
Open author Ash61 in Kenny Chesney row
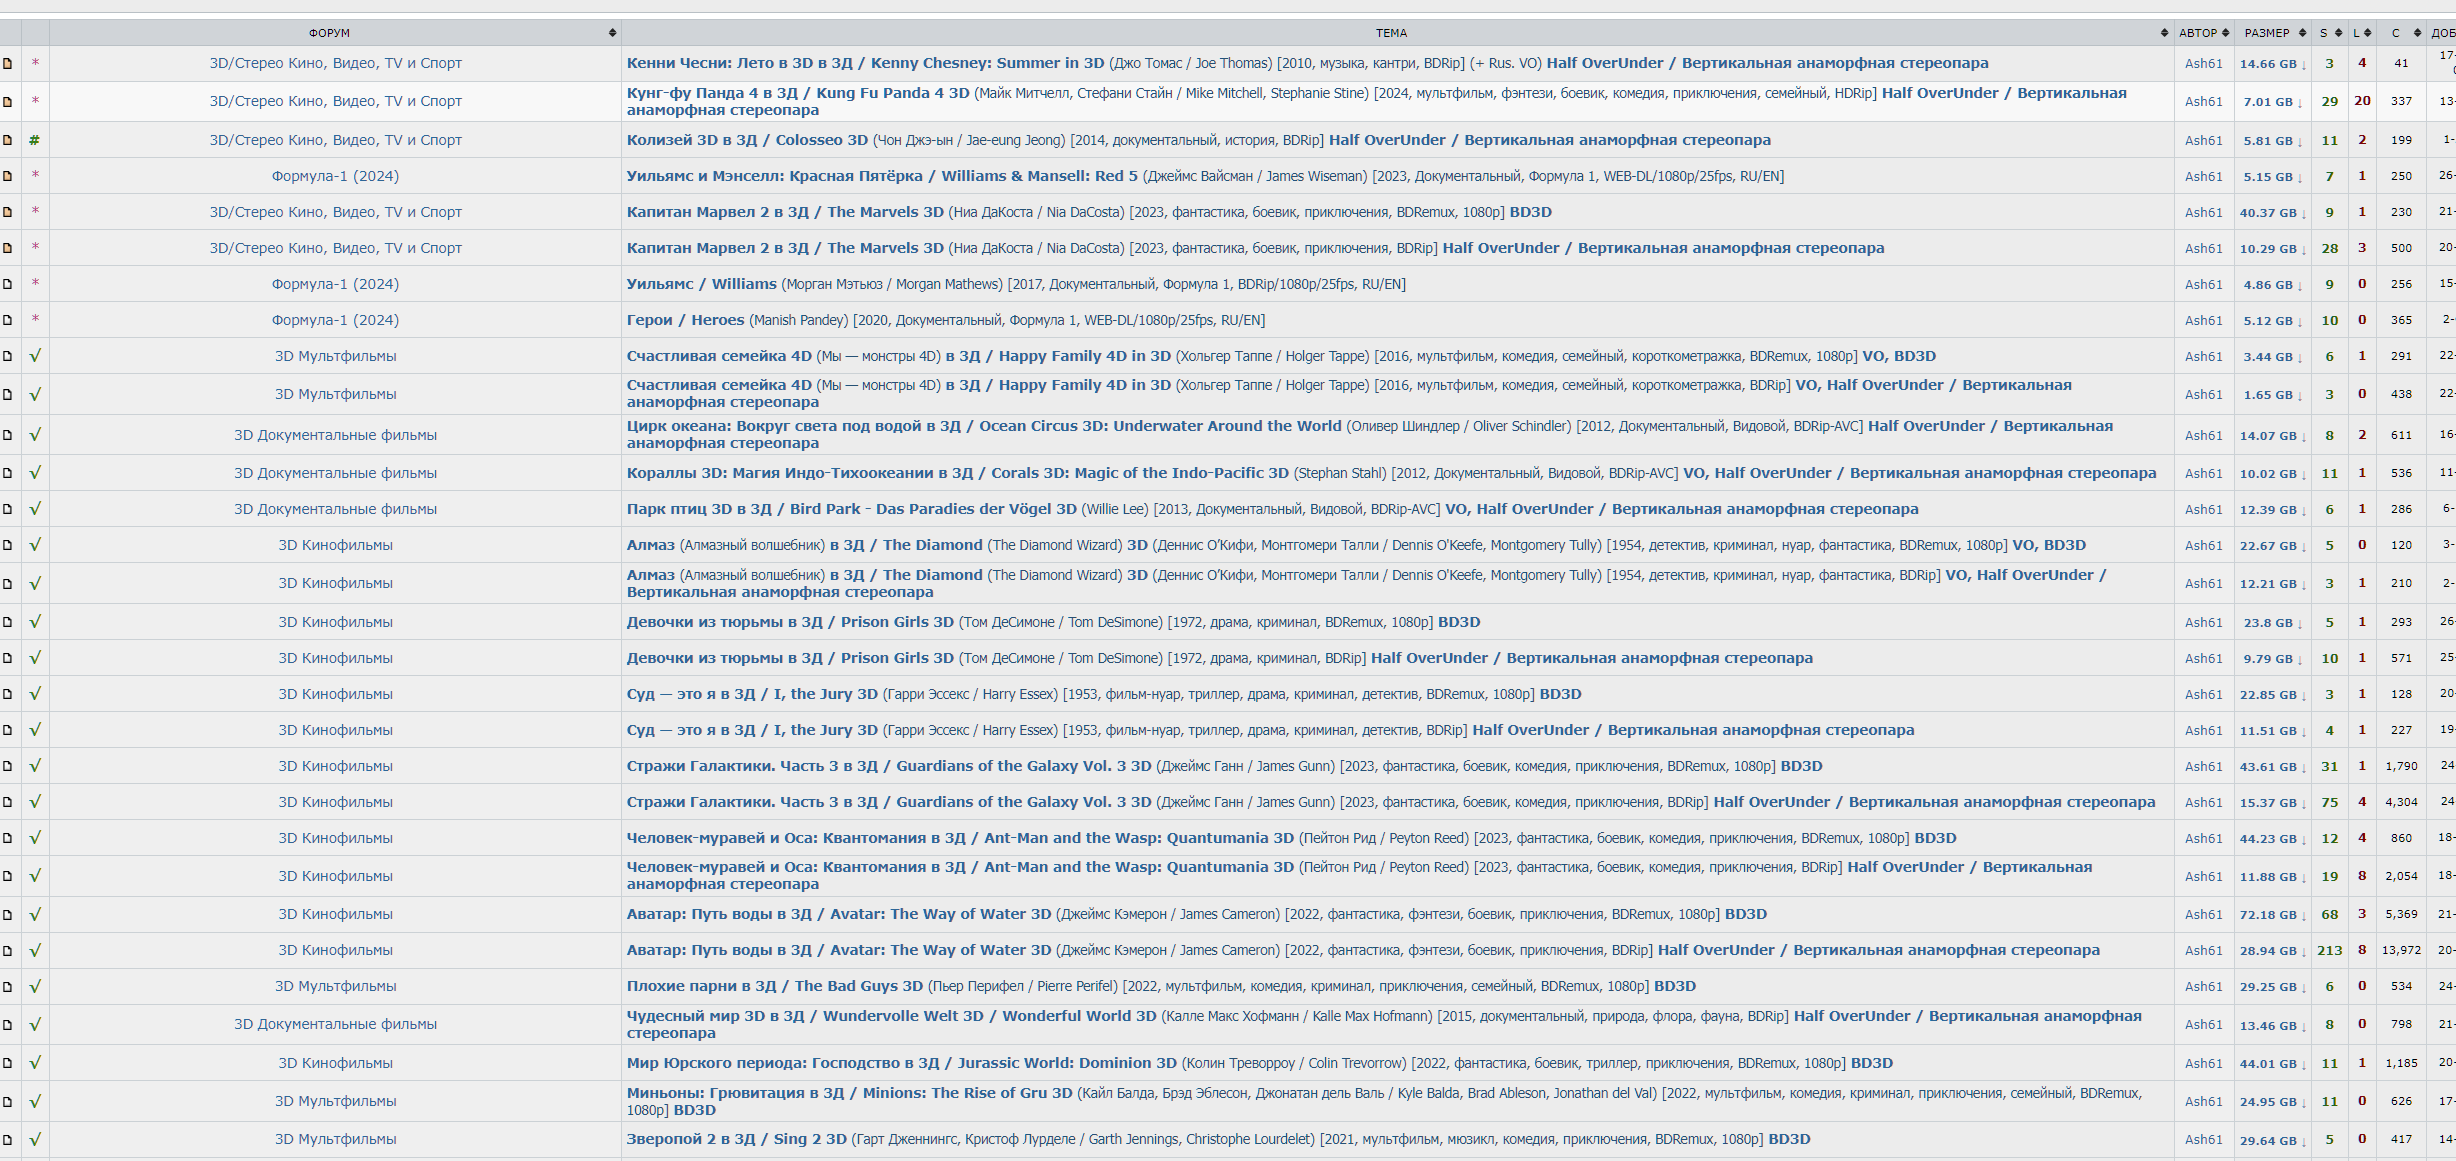tap(2203, 64)
